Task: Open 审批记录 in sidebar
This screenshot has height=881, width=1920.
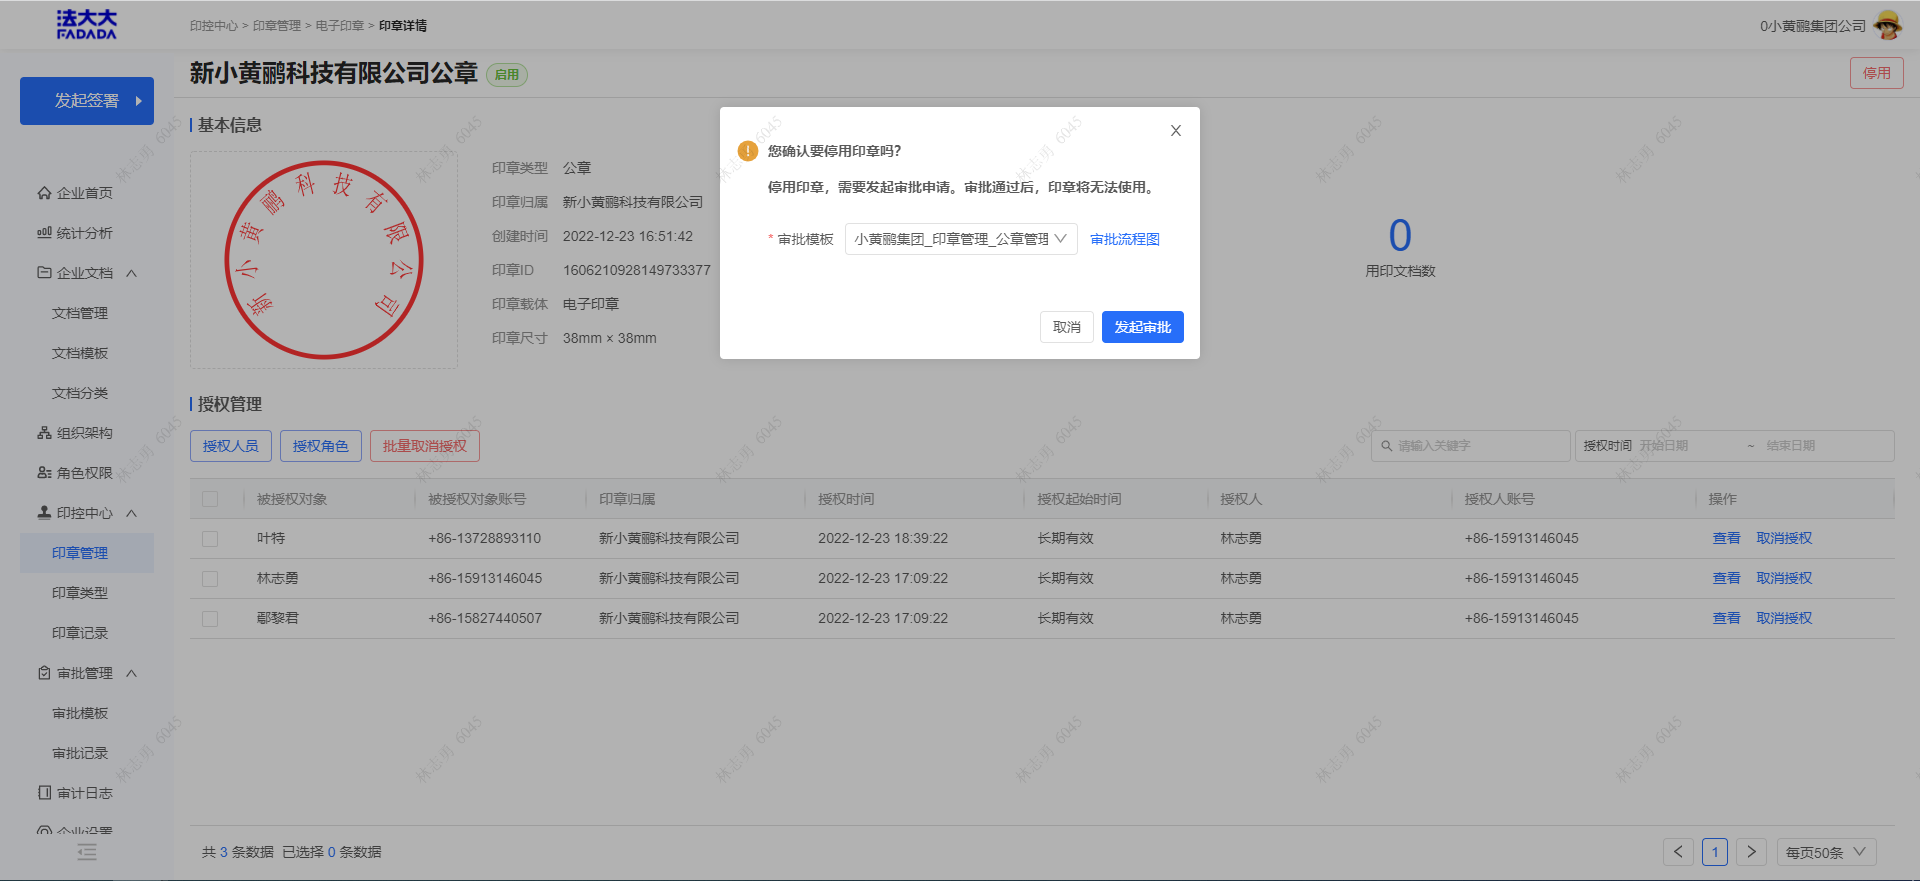Action: click(80, 753)
